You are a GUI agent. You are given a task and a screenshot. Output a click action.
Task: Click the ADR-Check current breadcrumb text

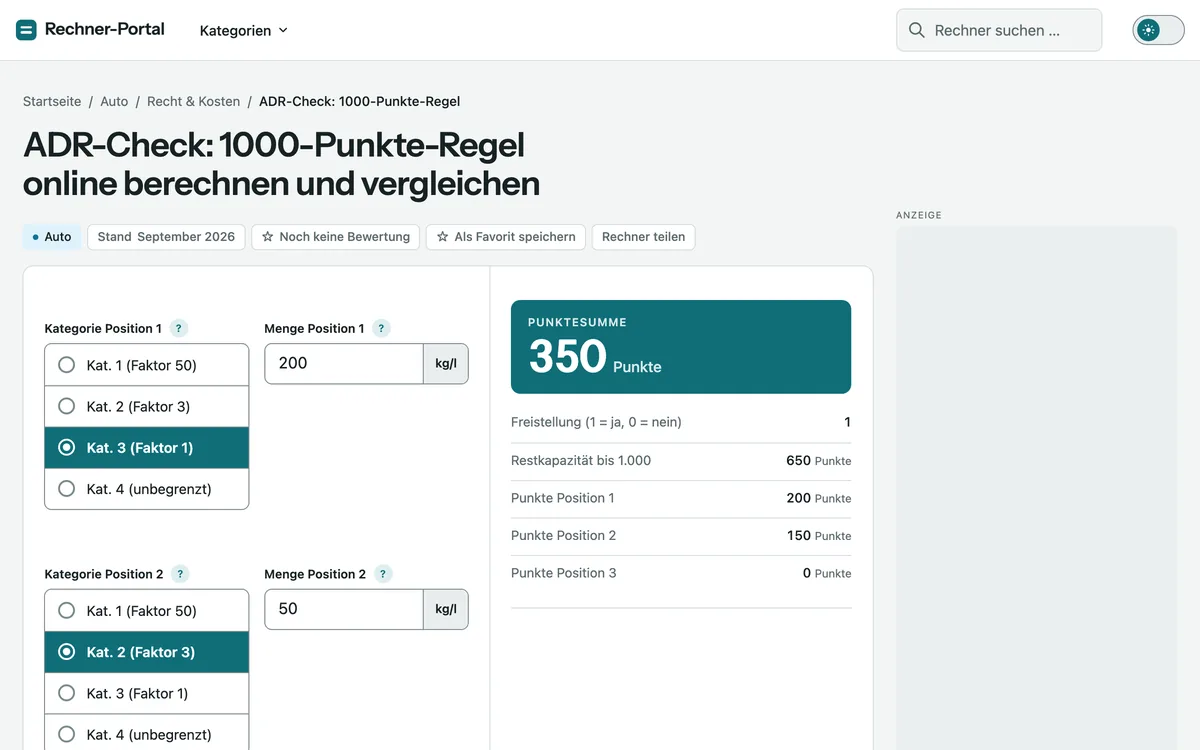coord(359,101)
